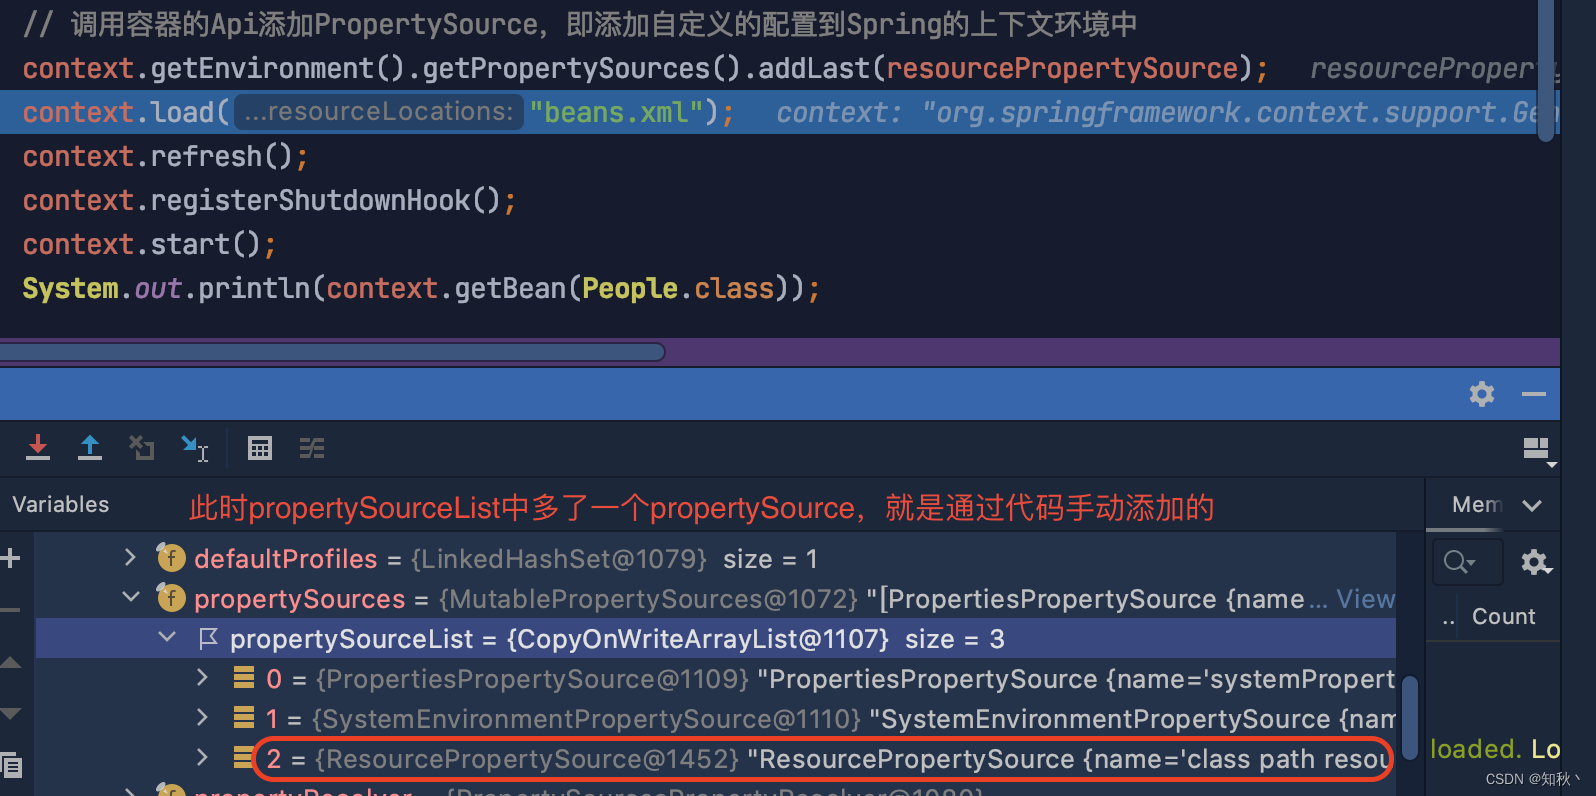Image resolution: width=1596 pixels, height=796 pixels.
Task: Click the field icon of propertySources
Action: pos(171,598)
